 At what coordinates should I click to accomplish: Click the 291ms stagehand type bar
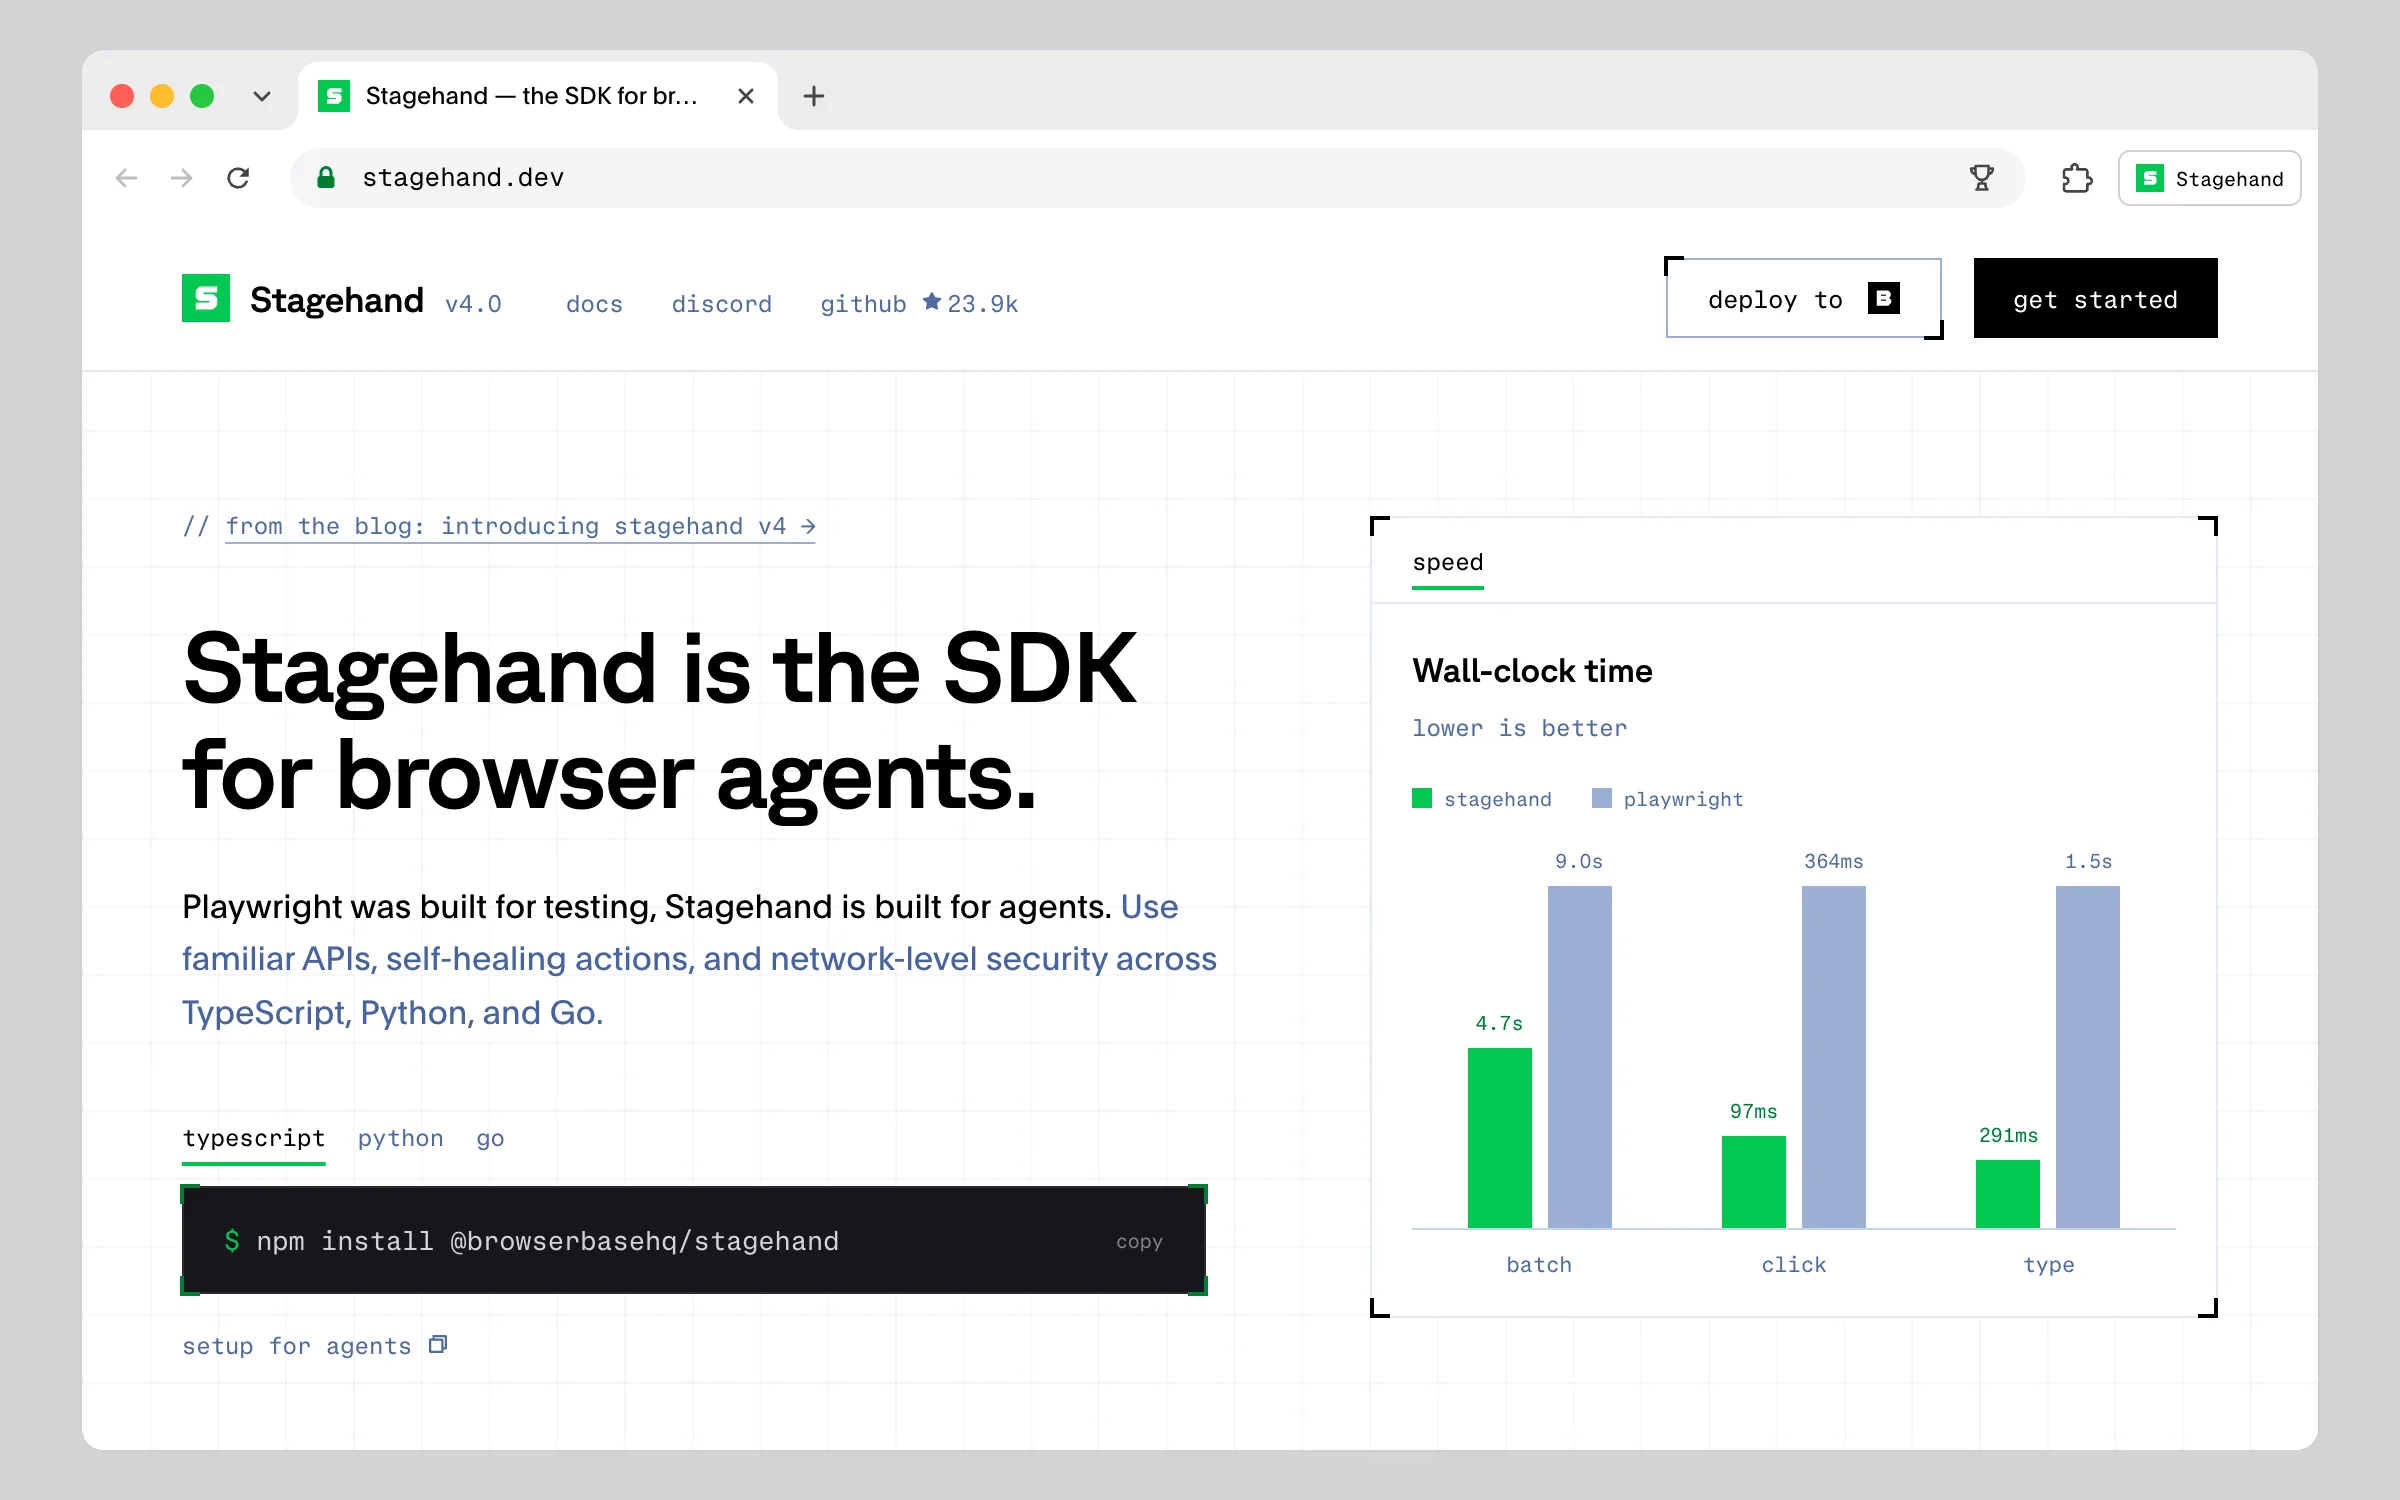[x=2007, y=1194]
